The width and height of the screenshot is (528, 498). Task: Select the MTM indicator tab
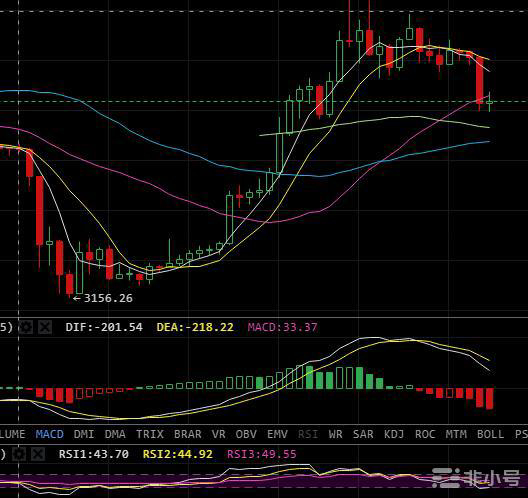click(456, 434)
